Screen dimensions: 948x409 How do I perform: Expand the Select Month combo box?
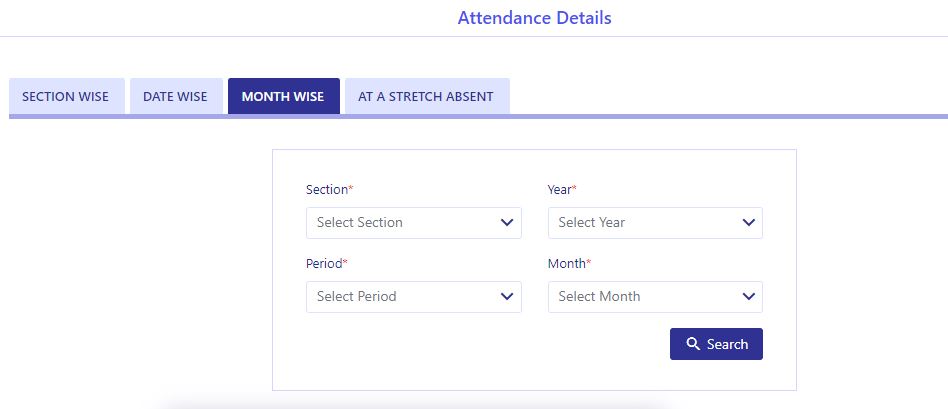click(x=655, y=296)
